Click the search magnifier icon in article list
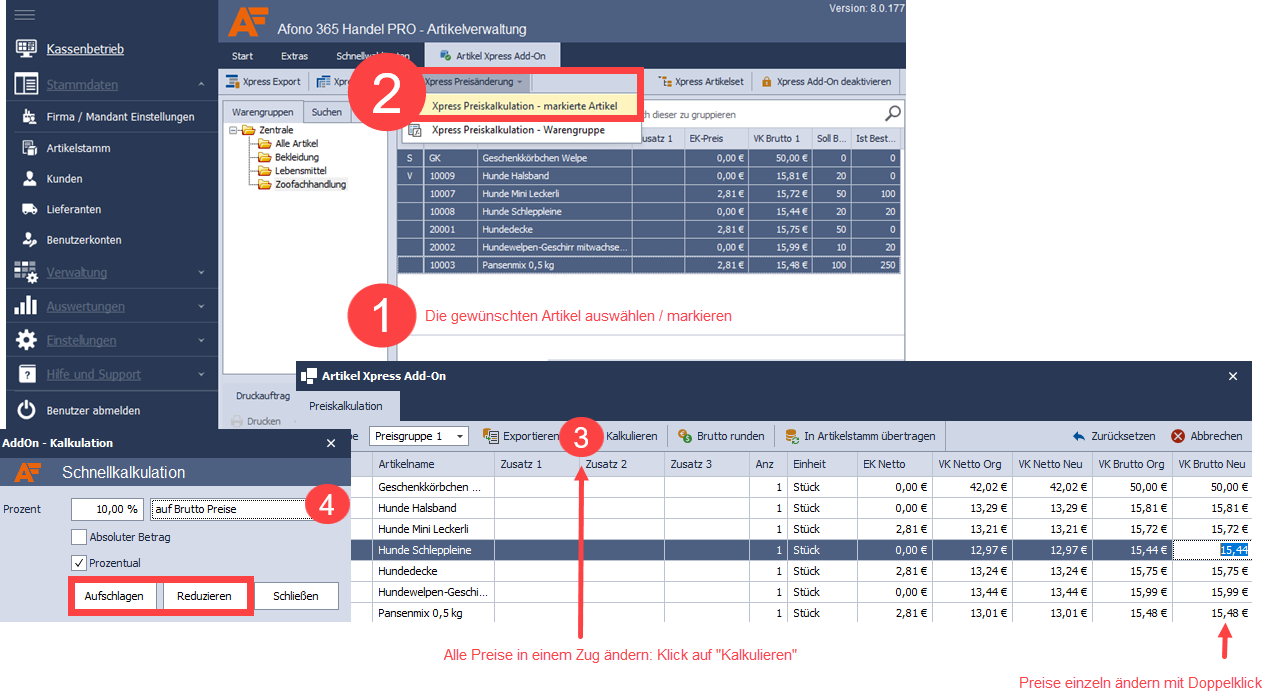 click(x=893, y=113)
